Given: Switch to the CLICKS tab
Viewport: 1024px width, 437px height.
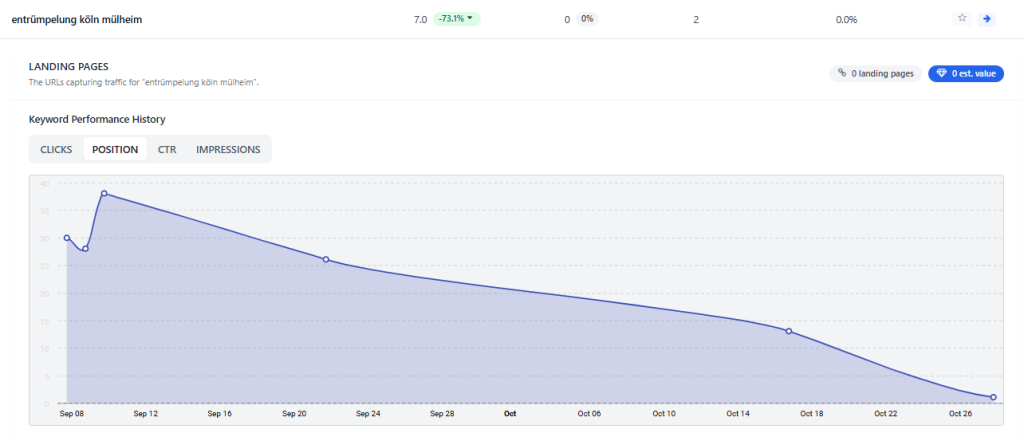Looking at the screenshot, I should pyautogui.click(x=56, y=149).
